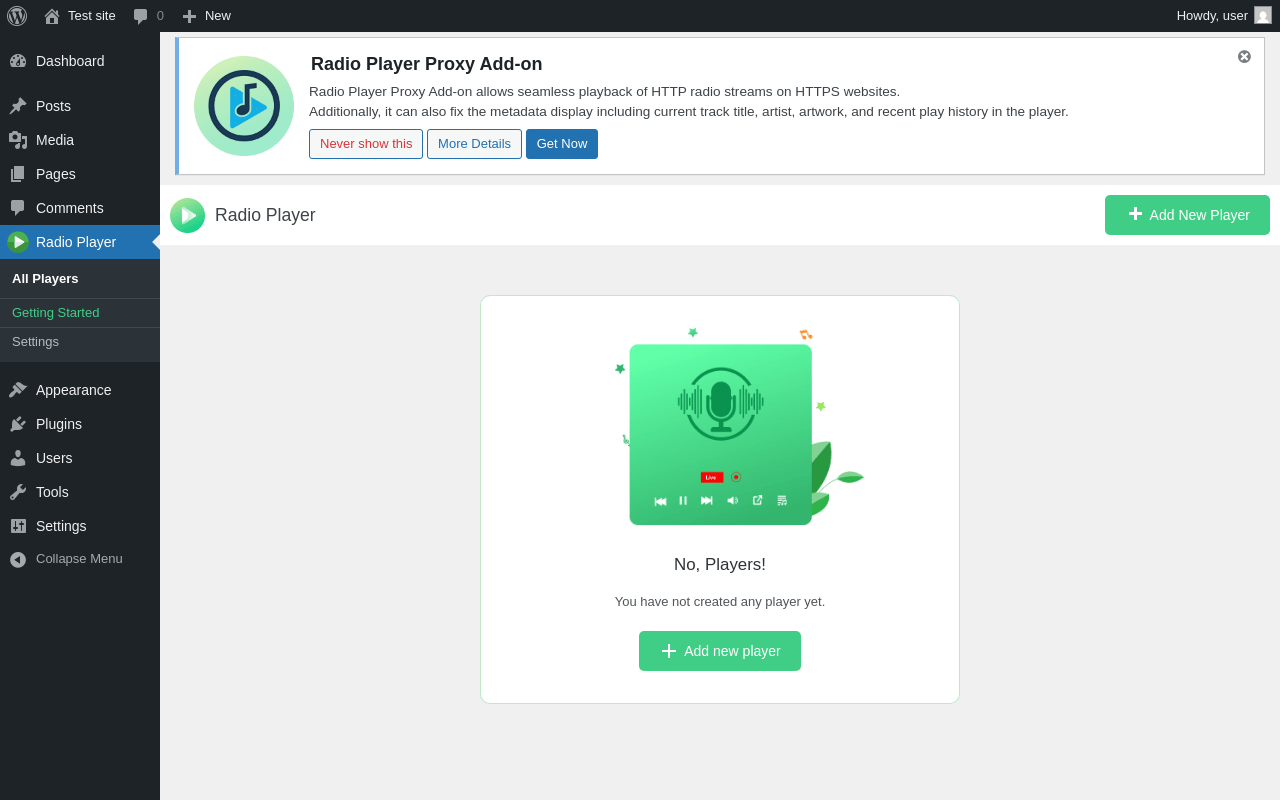The width and height of the screenshot is (1280, 800).
Task: Click the Radio Player header logo
Action: (x=187, y=215)
